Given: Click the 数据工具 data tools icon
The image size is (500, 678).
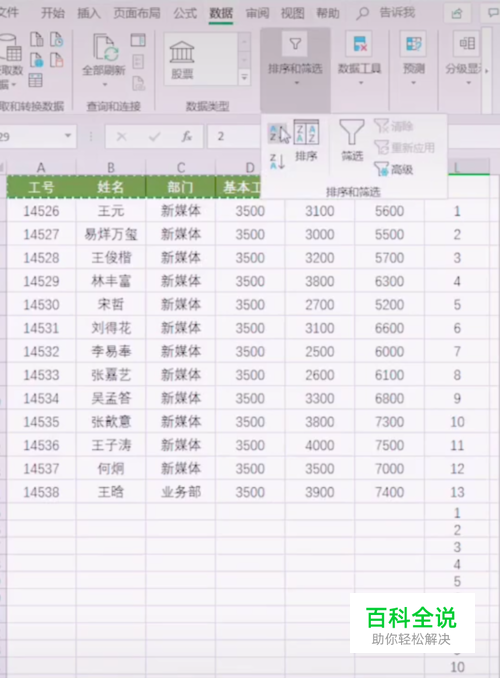Looking at the screenshot, I should click(x=359, y=44).
